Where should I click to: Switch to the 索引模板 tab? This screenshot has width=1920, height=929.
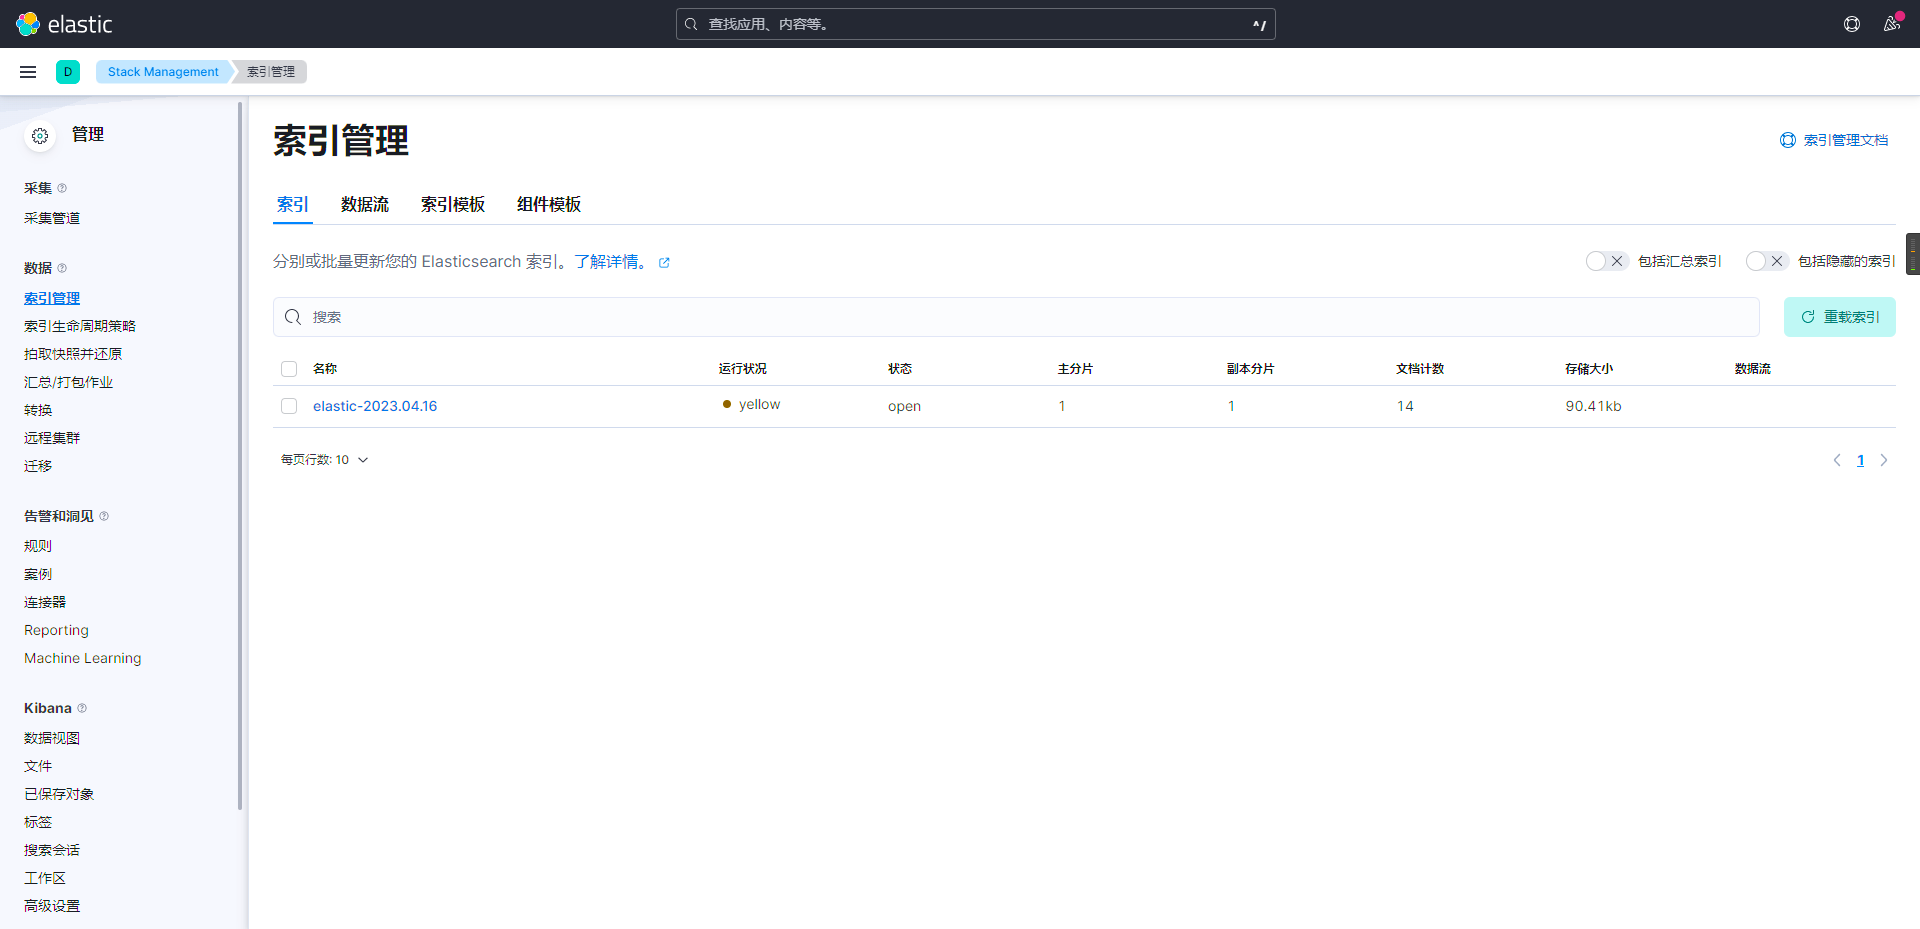pyautogui.click(x=452, y=205)
